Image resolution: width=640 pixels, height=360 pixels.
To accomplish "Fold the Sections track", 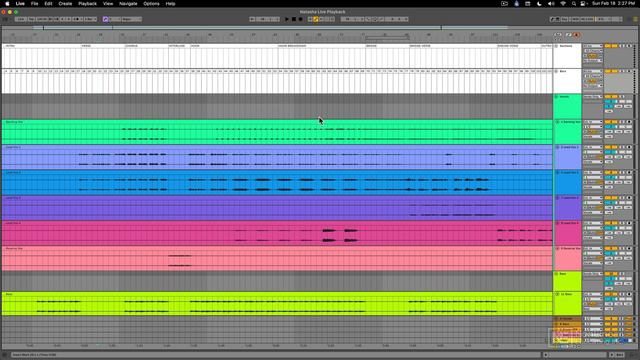I will pyautogui.click(x=556, y=46).
